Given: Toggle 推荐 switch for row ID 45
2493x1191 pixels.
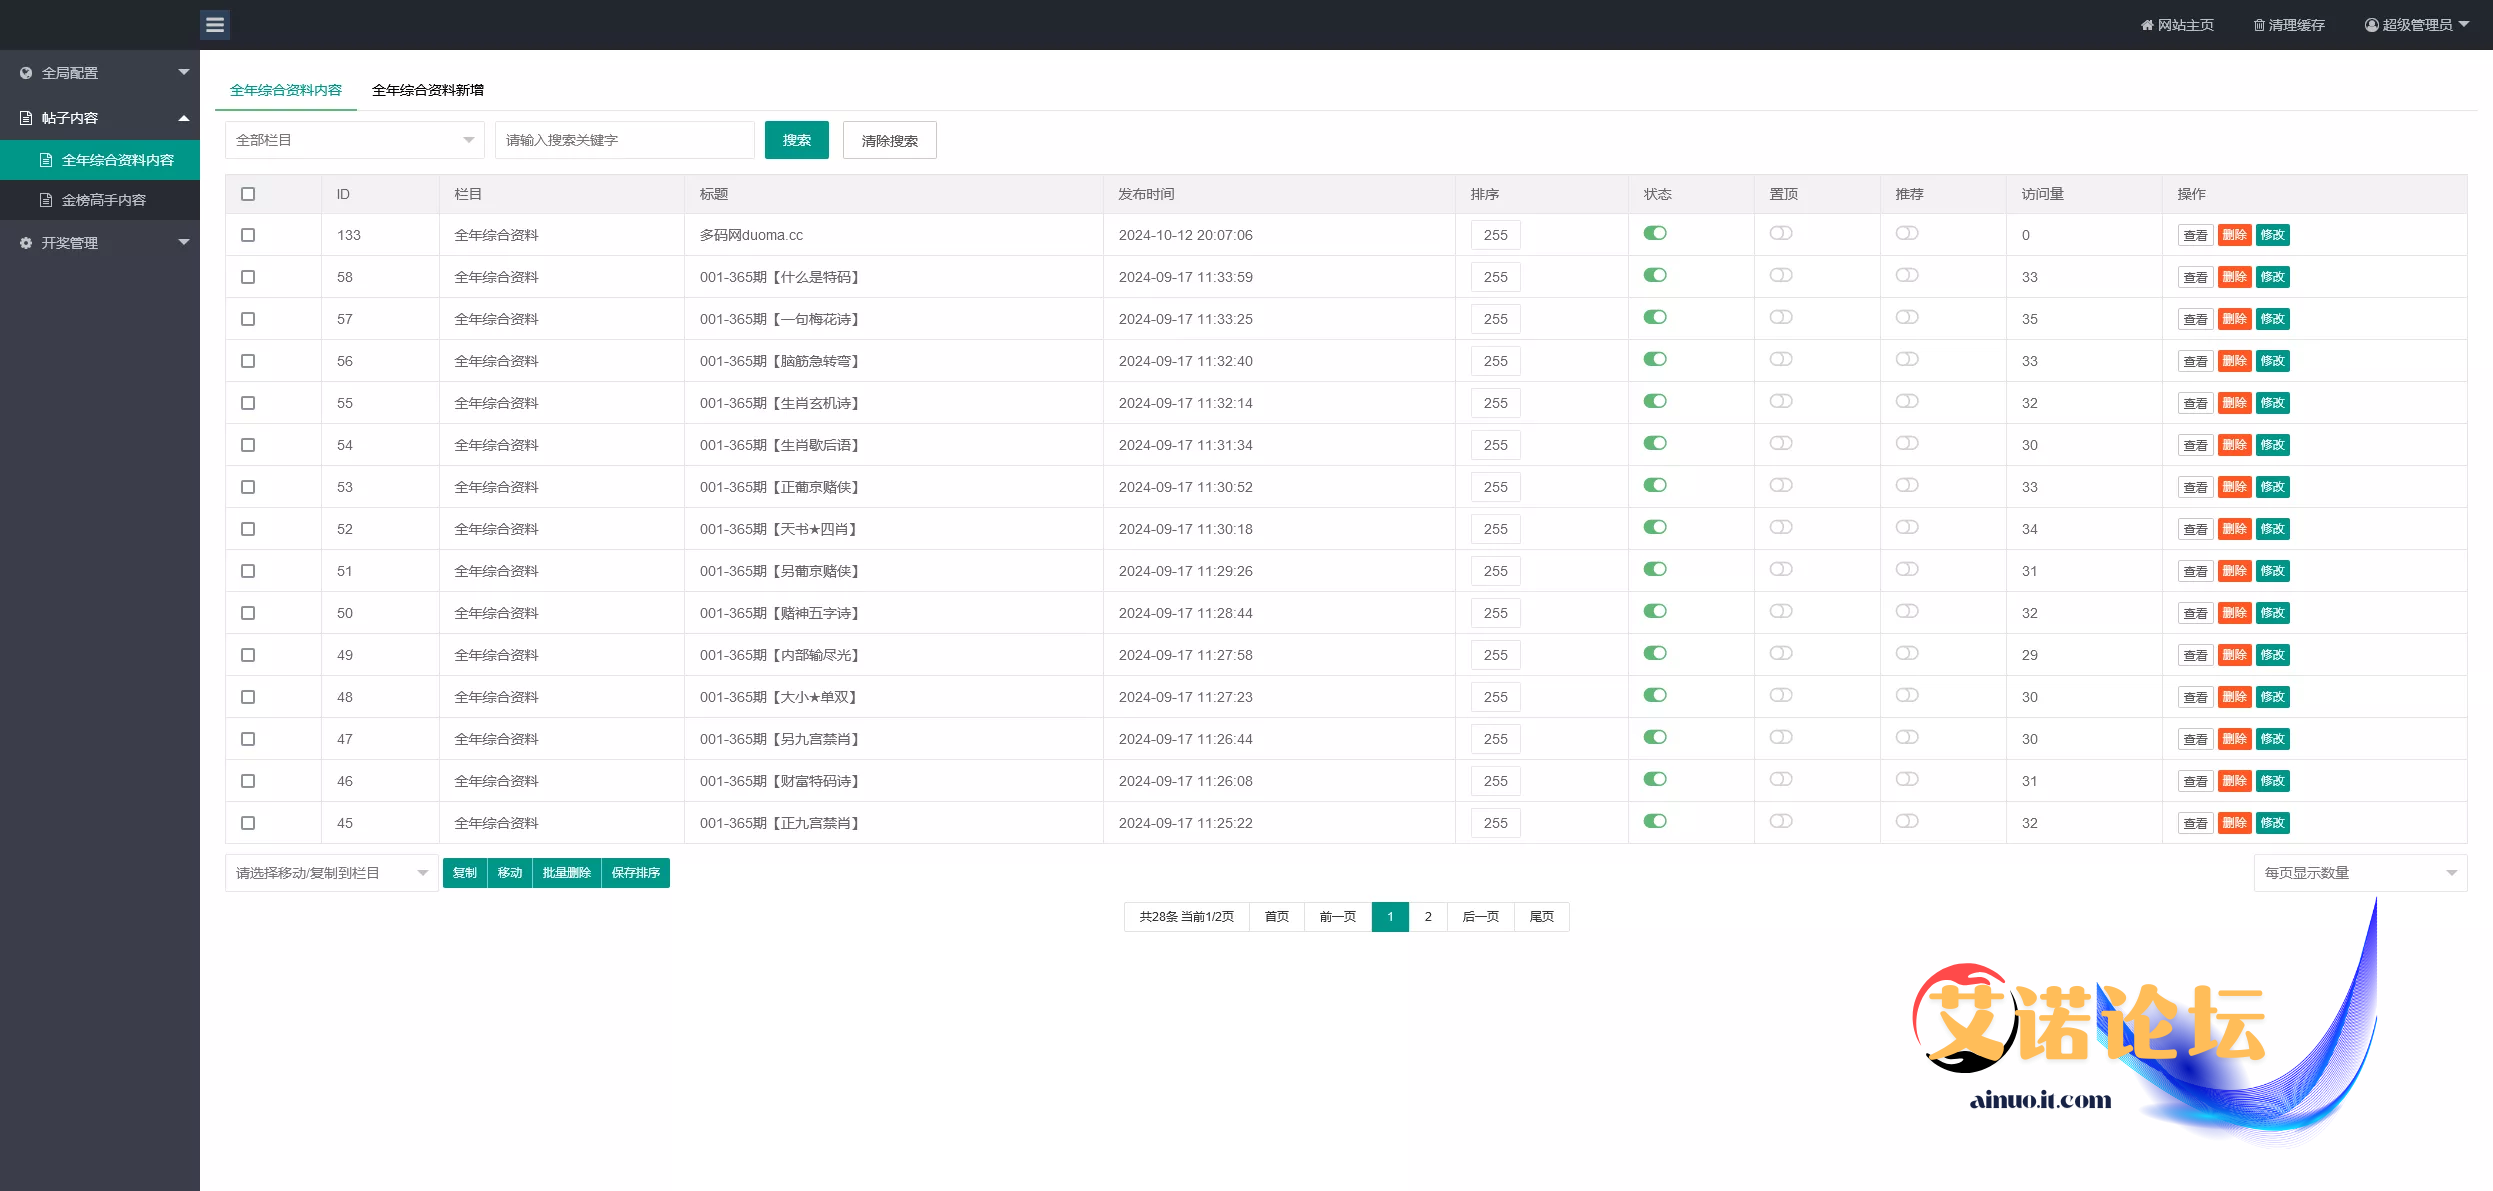Looking at the screenshot, I should point(1907,821).
